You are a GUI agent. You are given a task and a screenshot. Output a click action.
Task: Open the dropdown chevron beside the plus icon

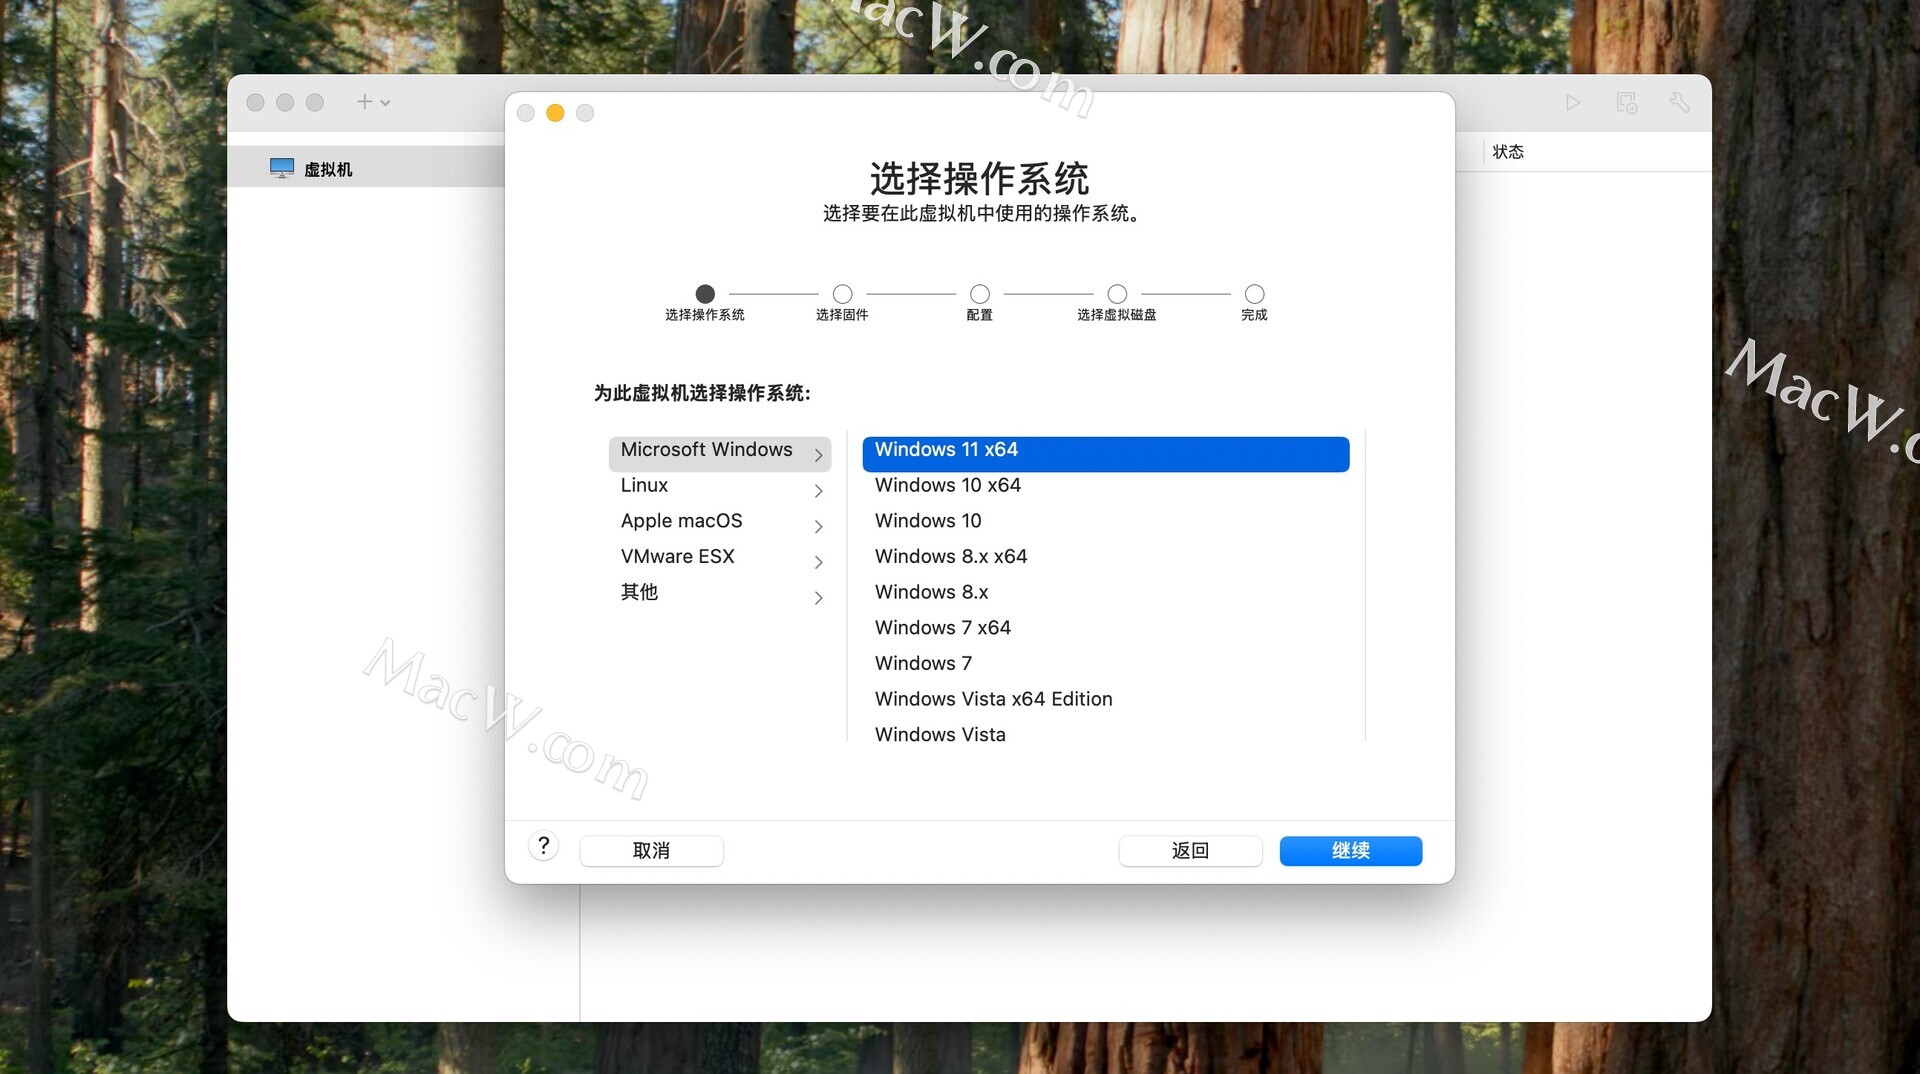coord(385,103)
